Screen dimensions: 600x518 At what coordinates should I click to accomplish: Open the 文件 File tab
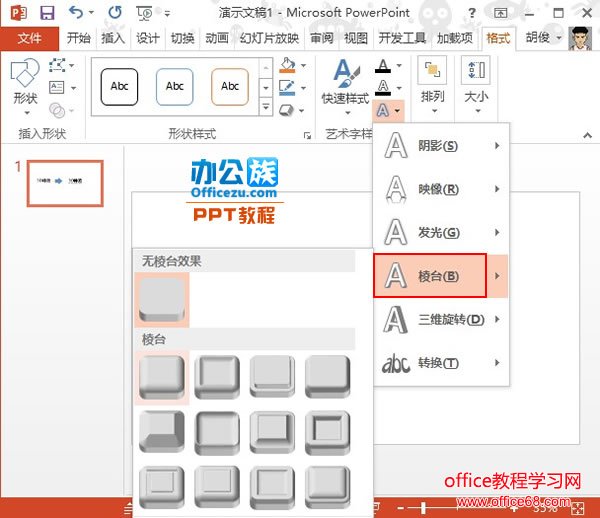(29, 38)
